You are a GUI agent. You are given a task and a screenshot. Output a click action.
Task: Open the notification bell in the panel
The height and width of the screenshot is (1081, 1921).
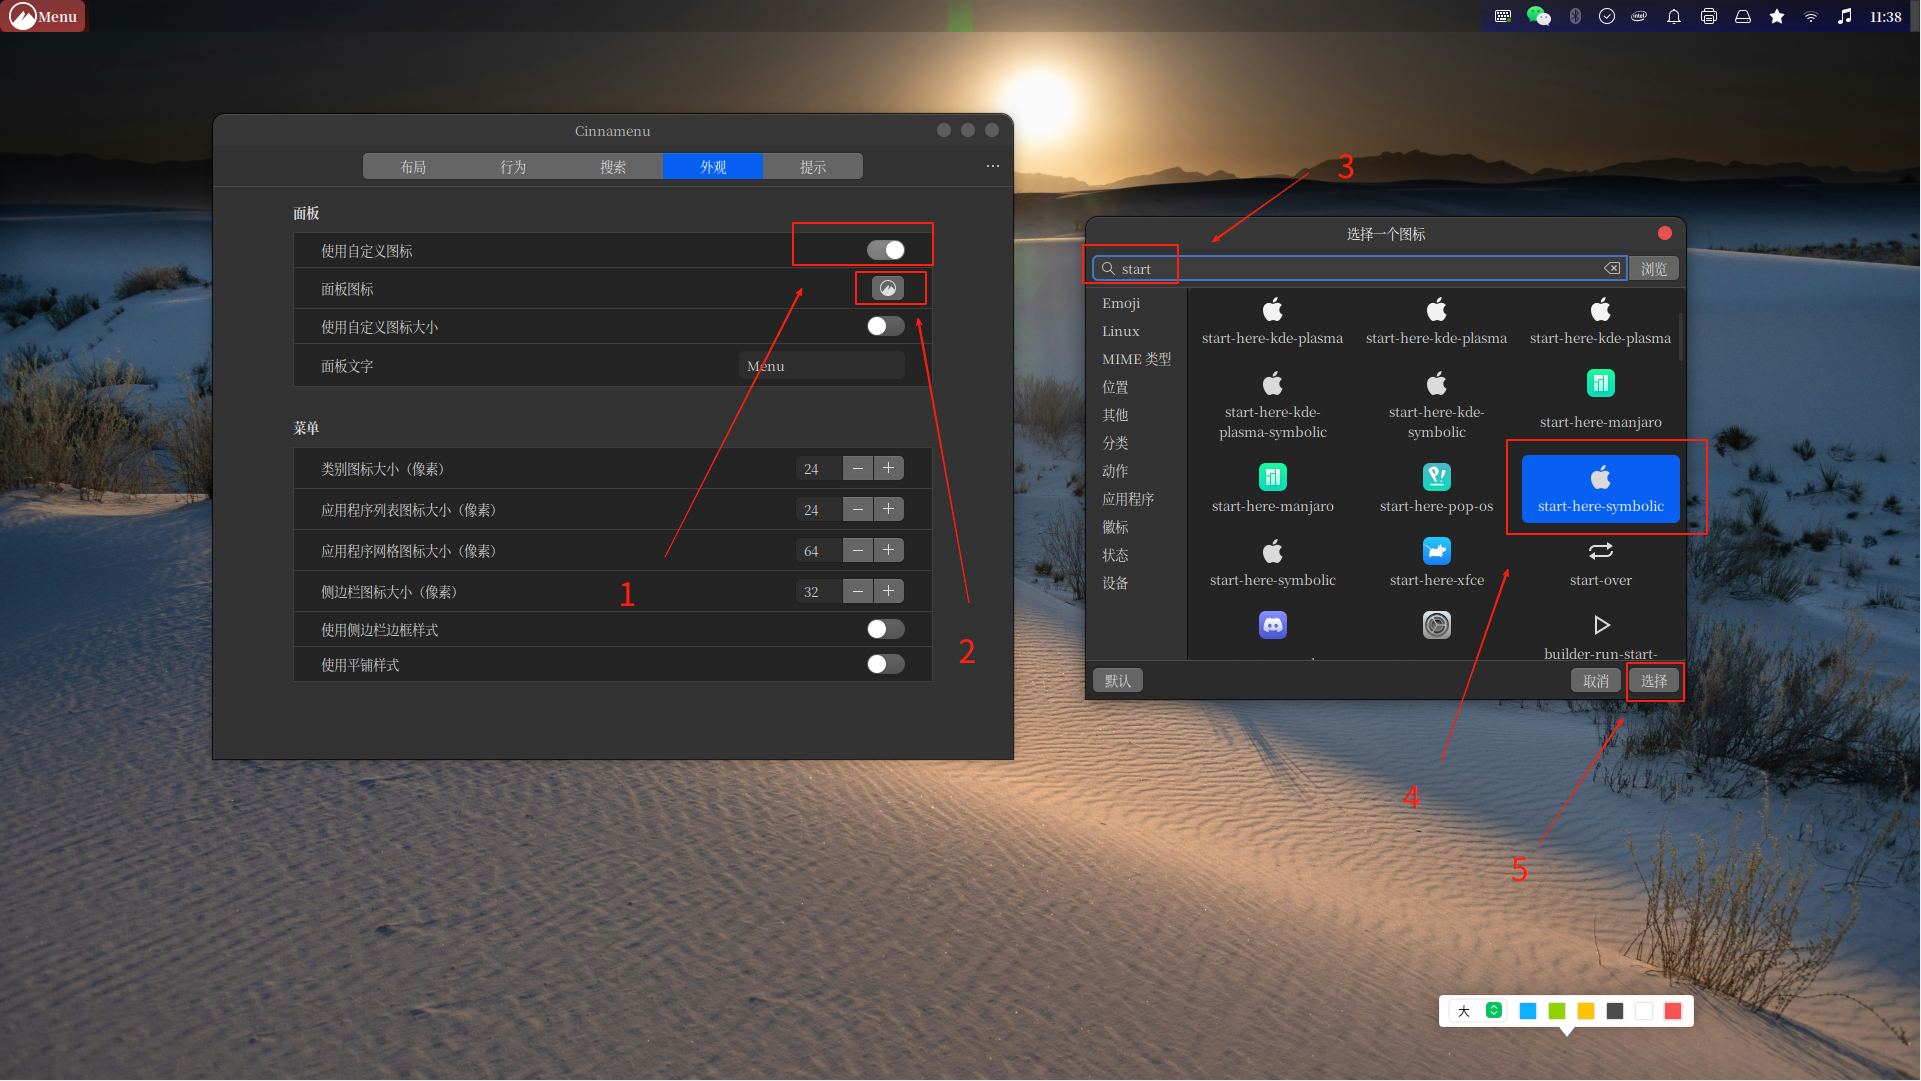pyautogui.click(x=1673, y=16)
